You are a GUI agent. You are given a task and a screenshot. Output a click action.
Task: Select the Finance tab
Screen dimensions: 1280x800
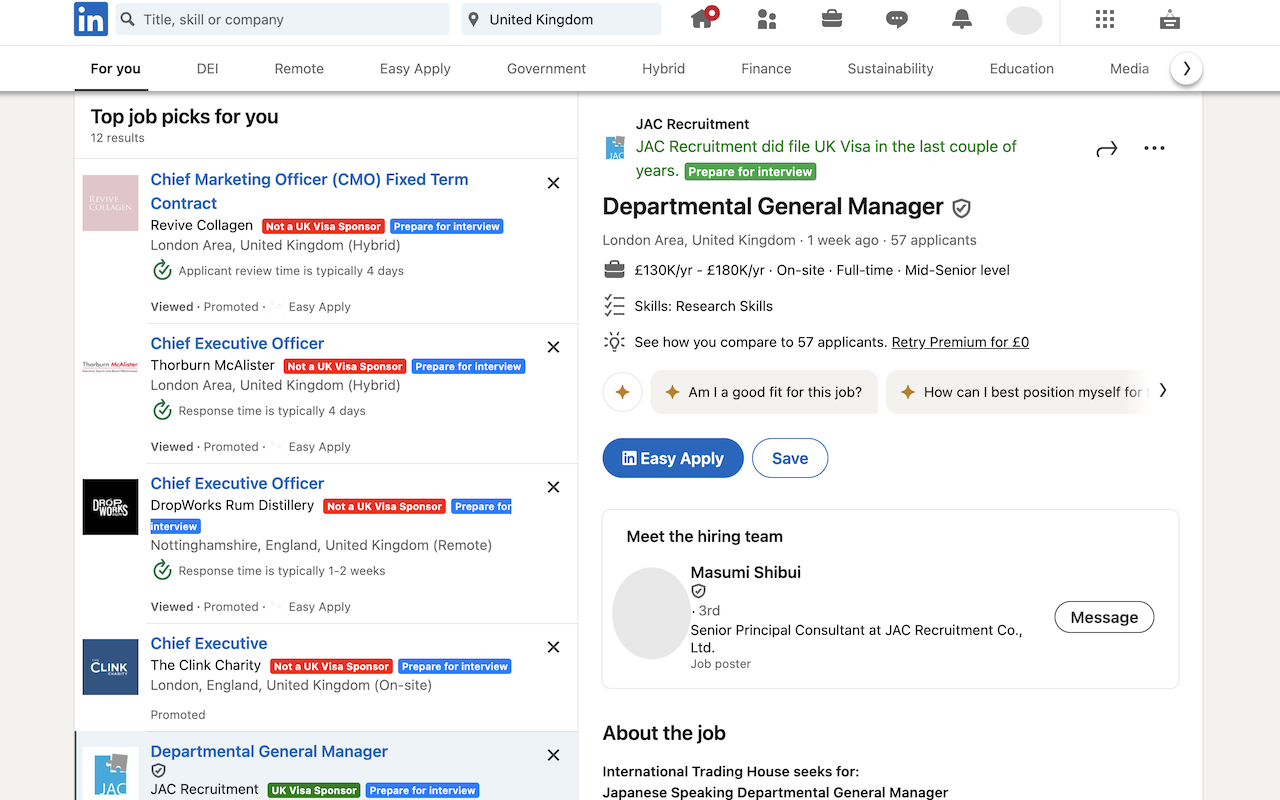click(x=766, y=69)
